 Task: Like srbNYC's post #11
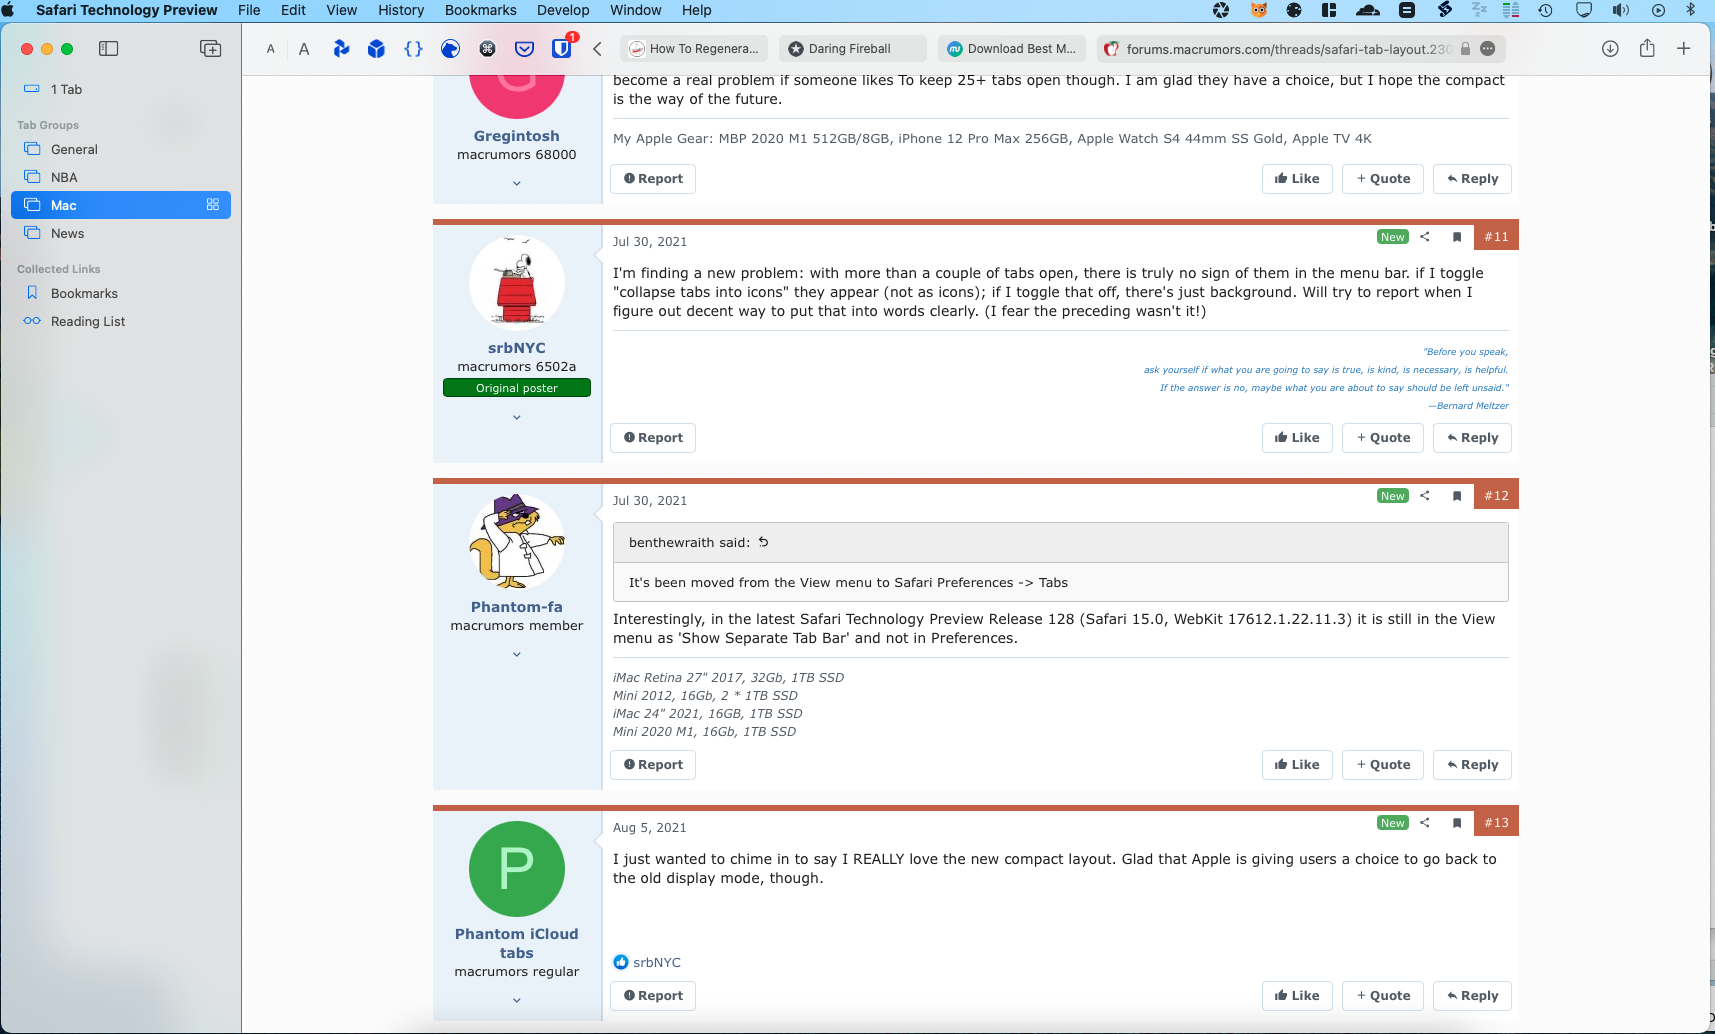tap(1297, 438)
